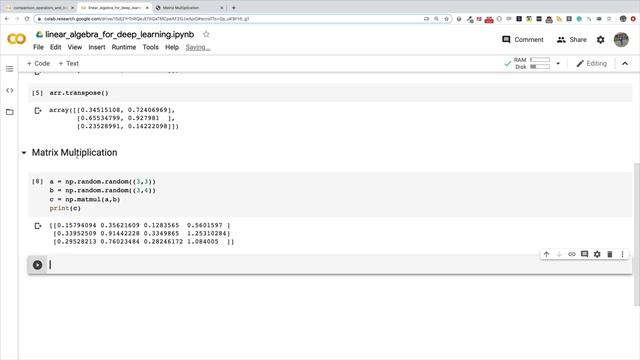
Task: Click the c = np.matmul(a,b) line
Action: click(x=85, y=200)
